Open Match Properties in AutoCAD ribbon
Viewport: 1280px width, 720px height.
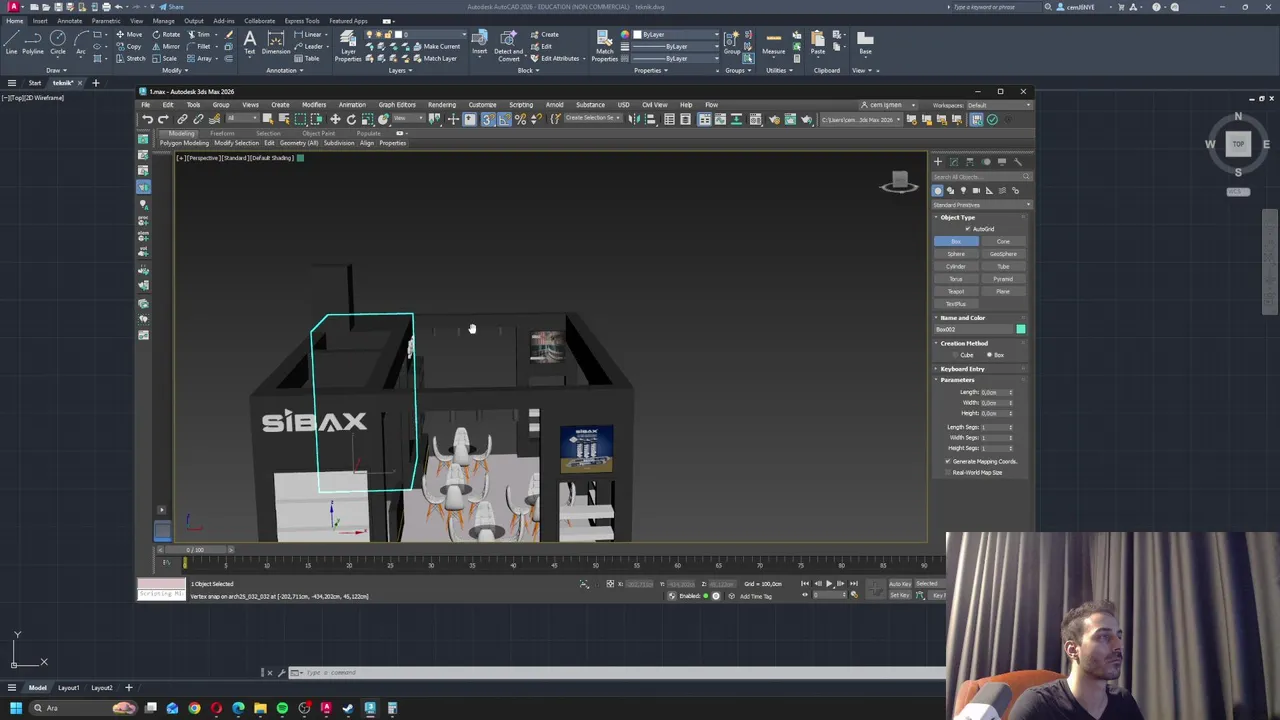tap(605, 45)
